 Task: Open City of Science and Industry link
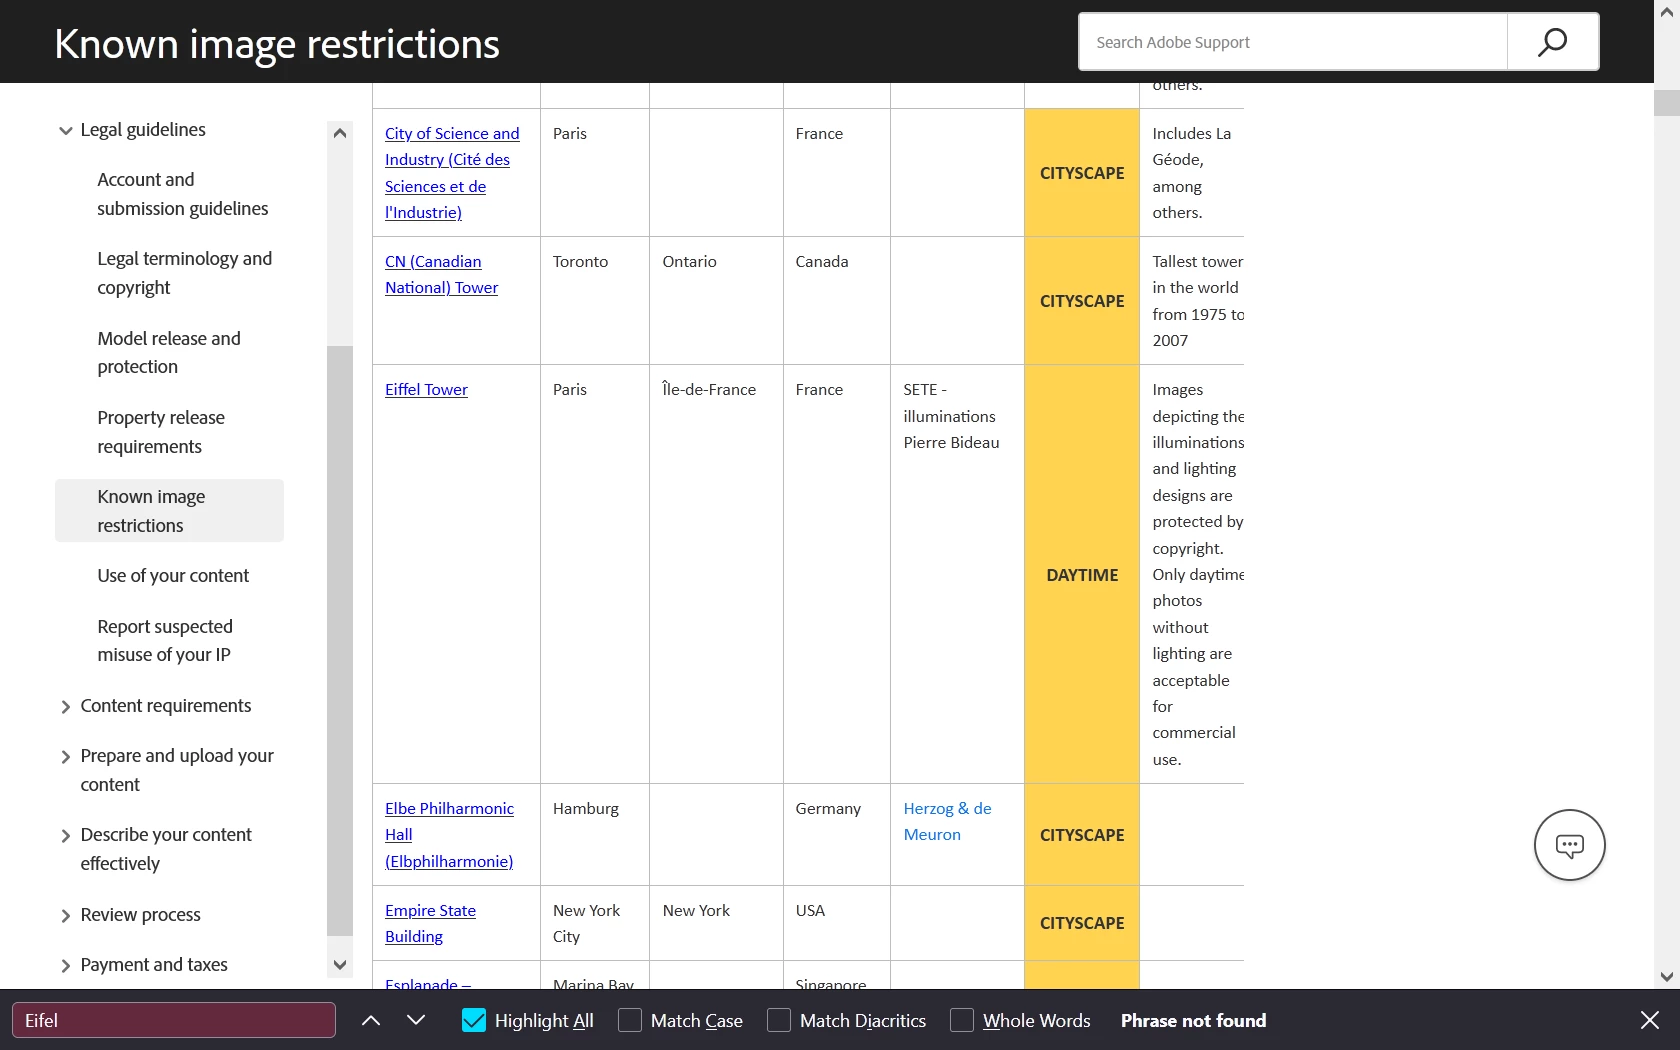[x=452, y=173]
